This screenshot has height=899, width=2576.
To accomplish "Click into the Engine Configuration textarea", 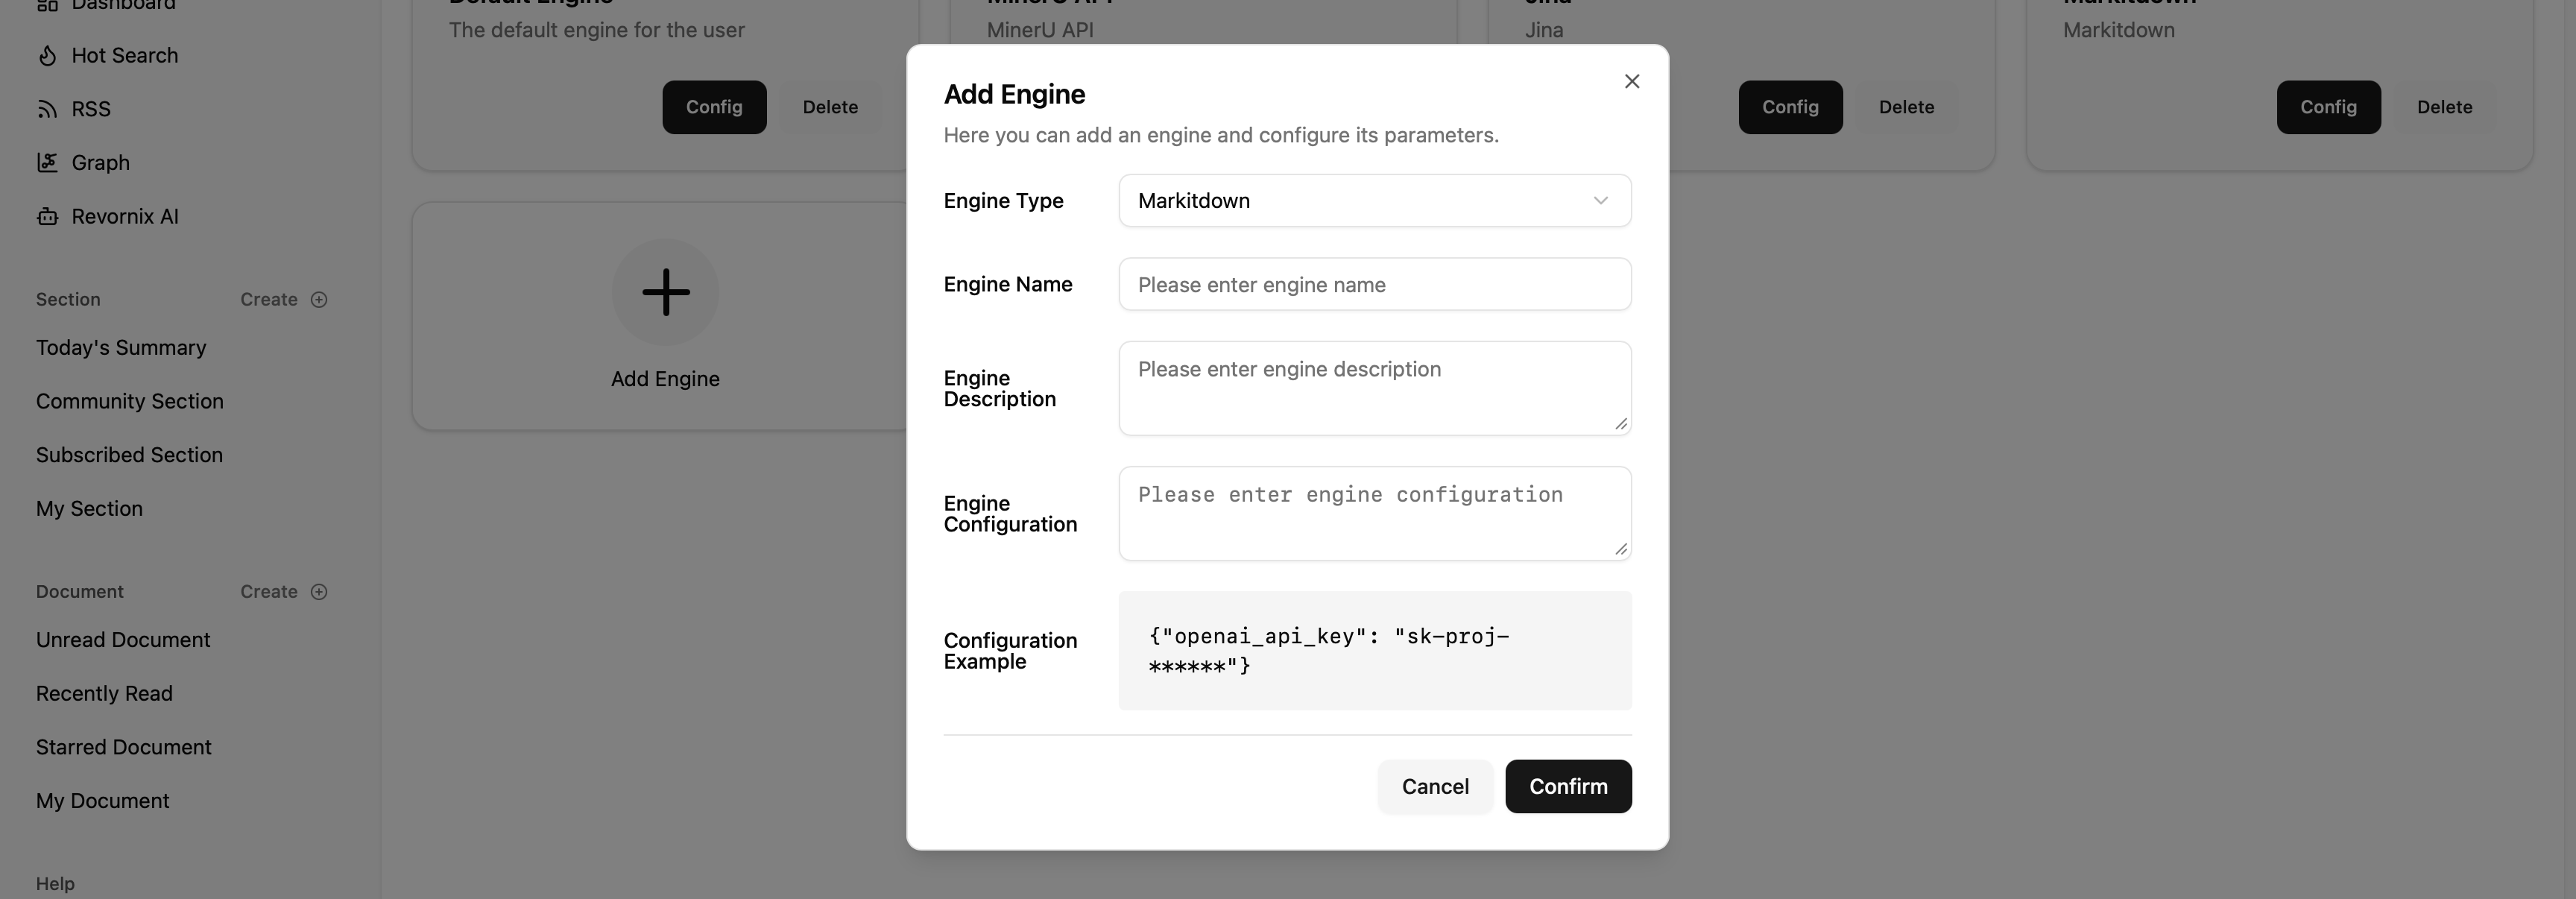I will [1373, 513].
